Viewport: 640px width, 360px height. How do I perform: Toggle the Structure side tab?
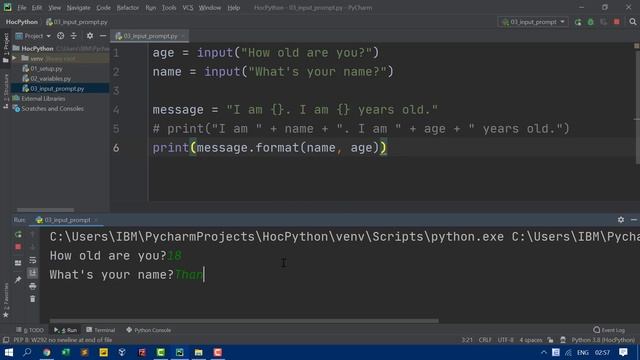(6, 91)
